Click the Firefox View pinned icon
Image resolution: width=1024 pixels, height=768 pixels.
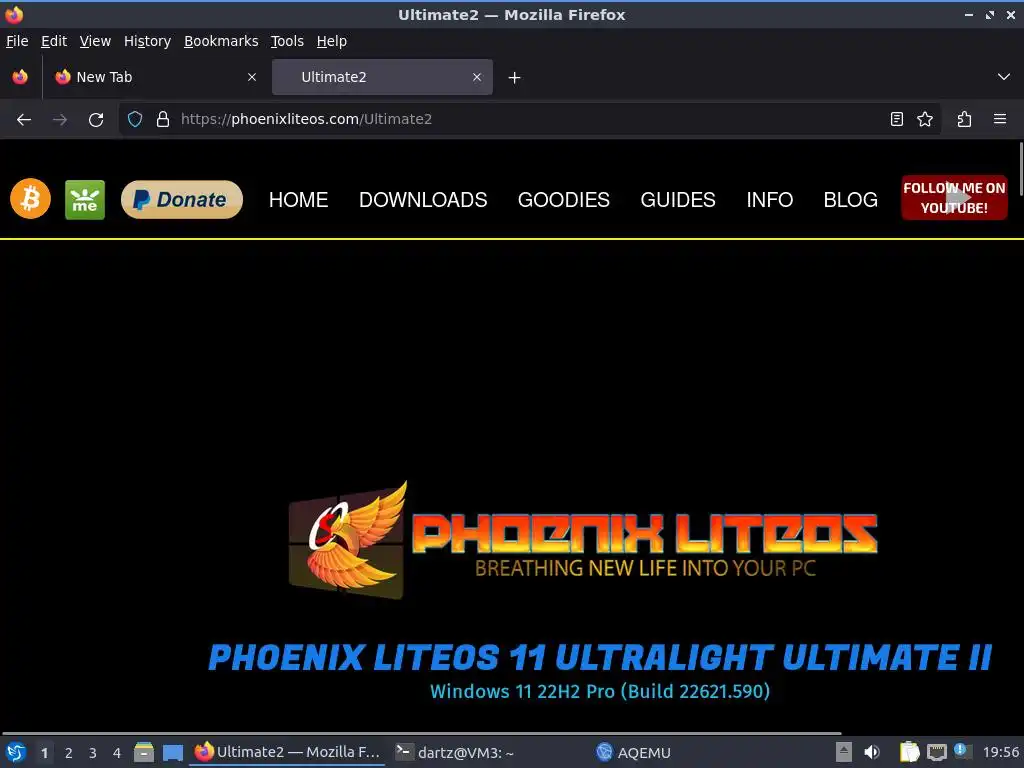pos(20,77)
